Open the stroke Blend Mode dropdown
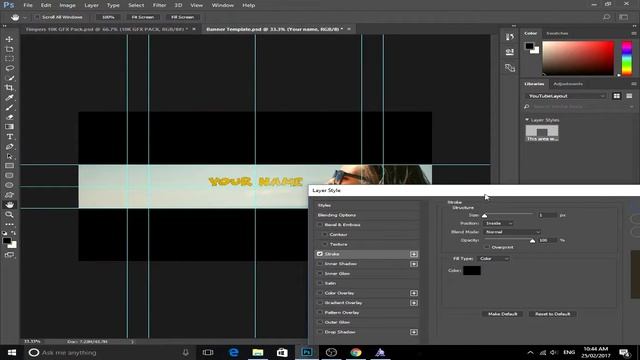The image size is (640, 360). [x=512, y=232]
